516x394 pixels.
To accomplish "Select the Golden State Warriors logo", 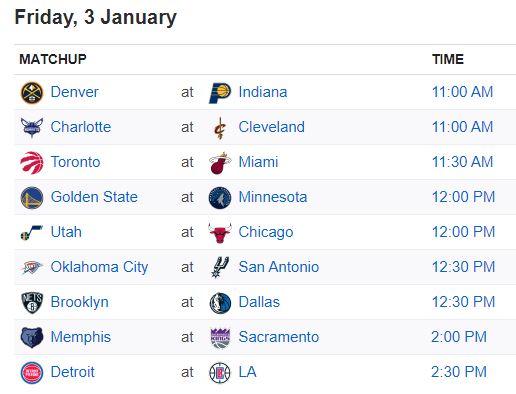I will click(32, 198).
